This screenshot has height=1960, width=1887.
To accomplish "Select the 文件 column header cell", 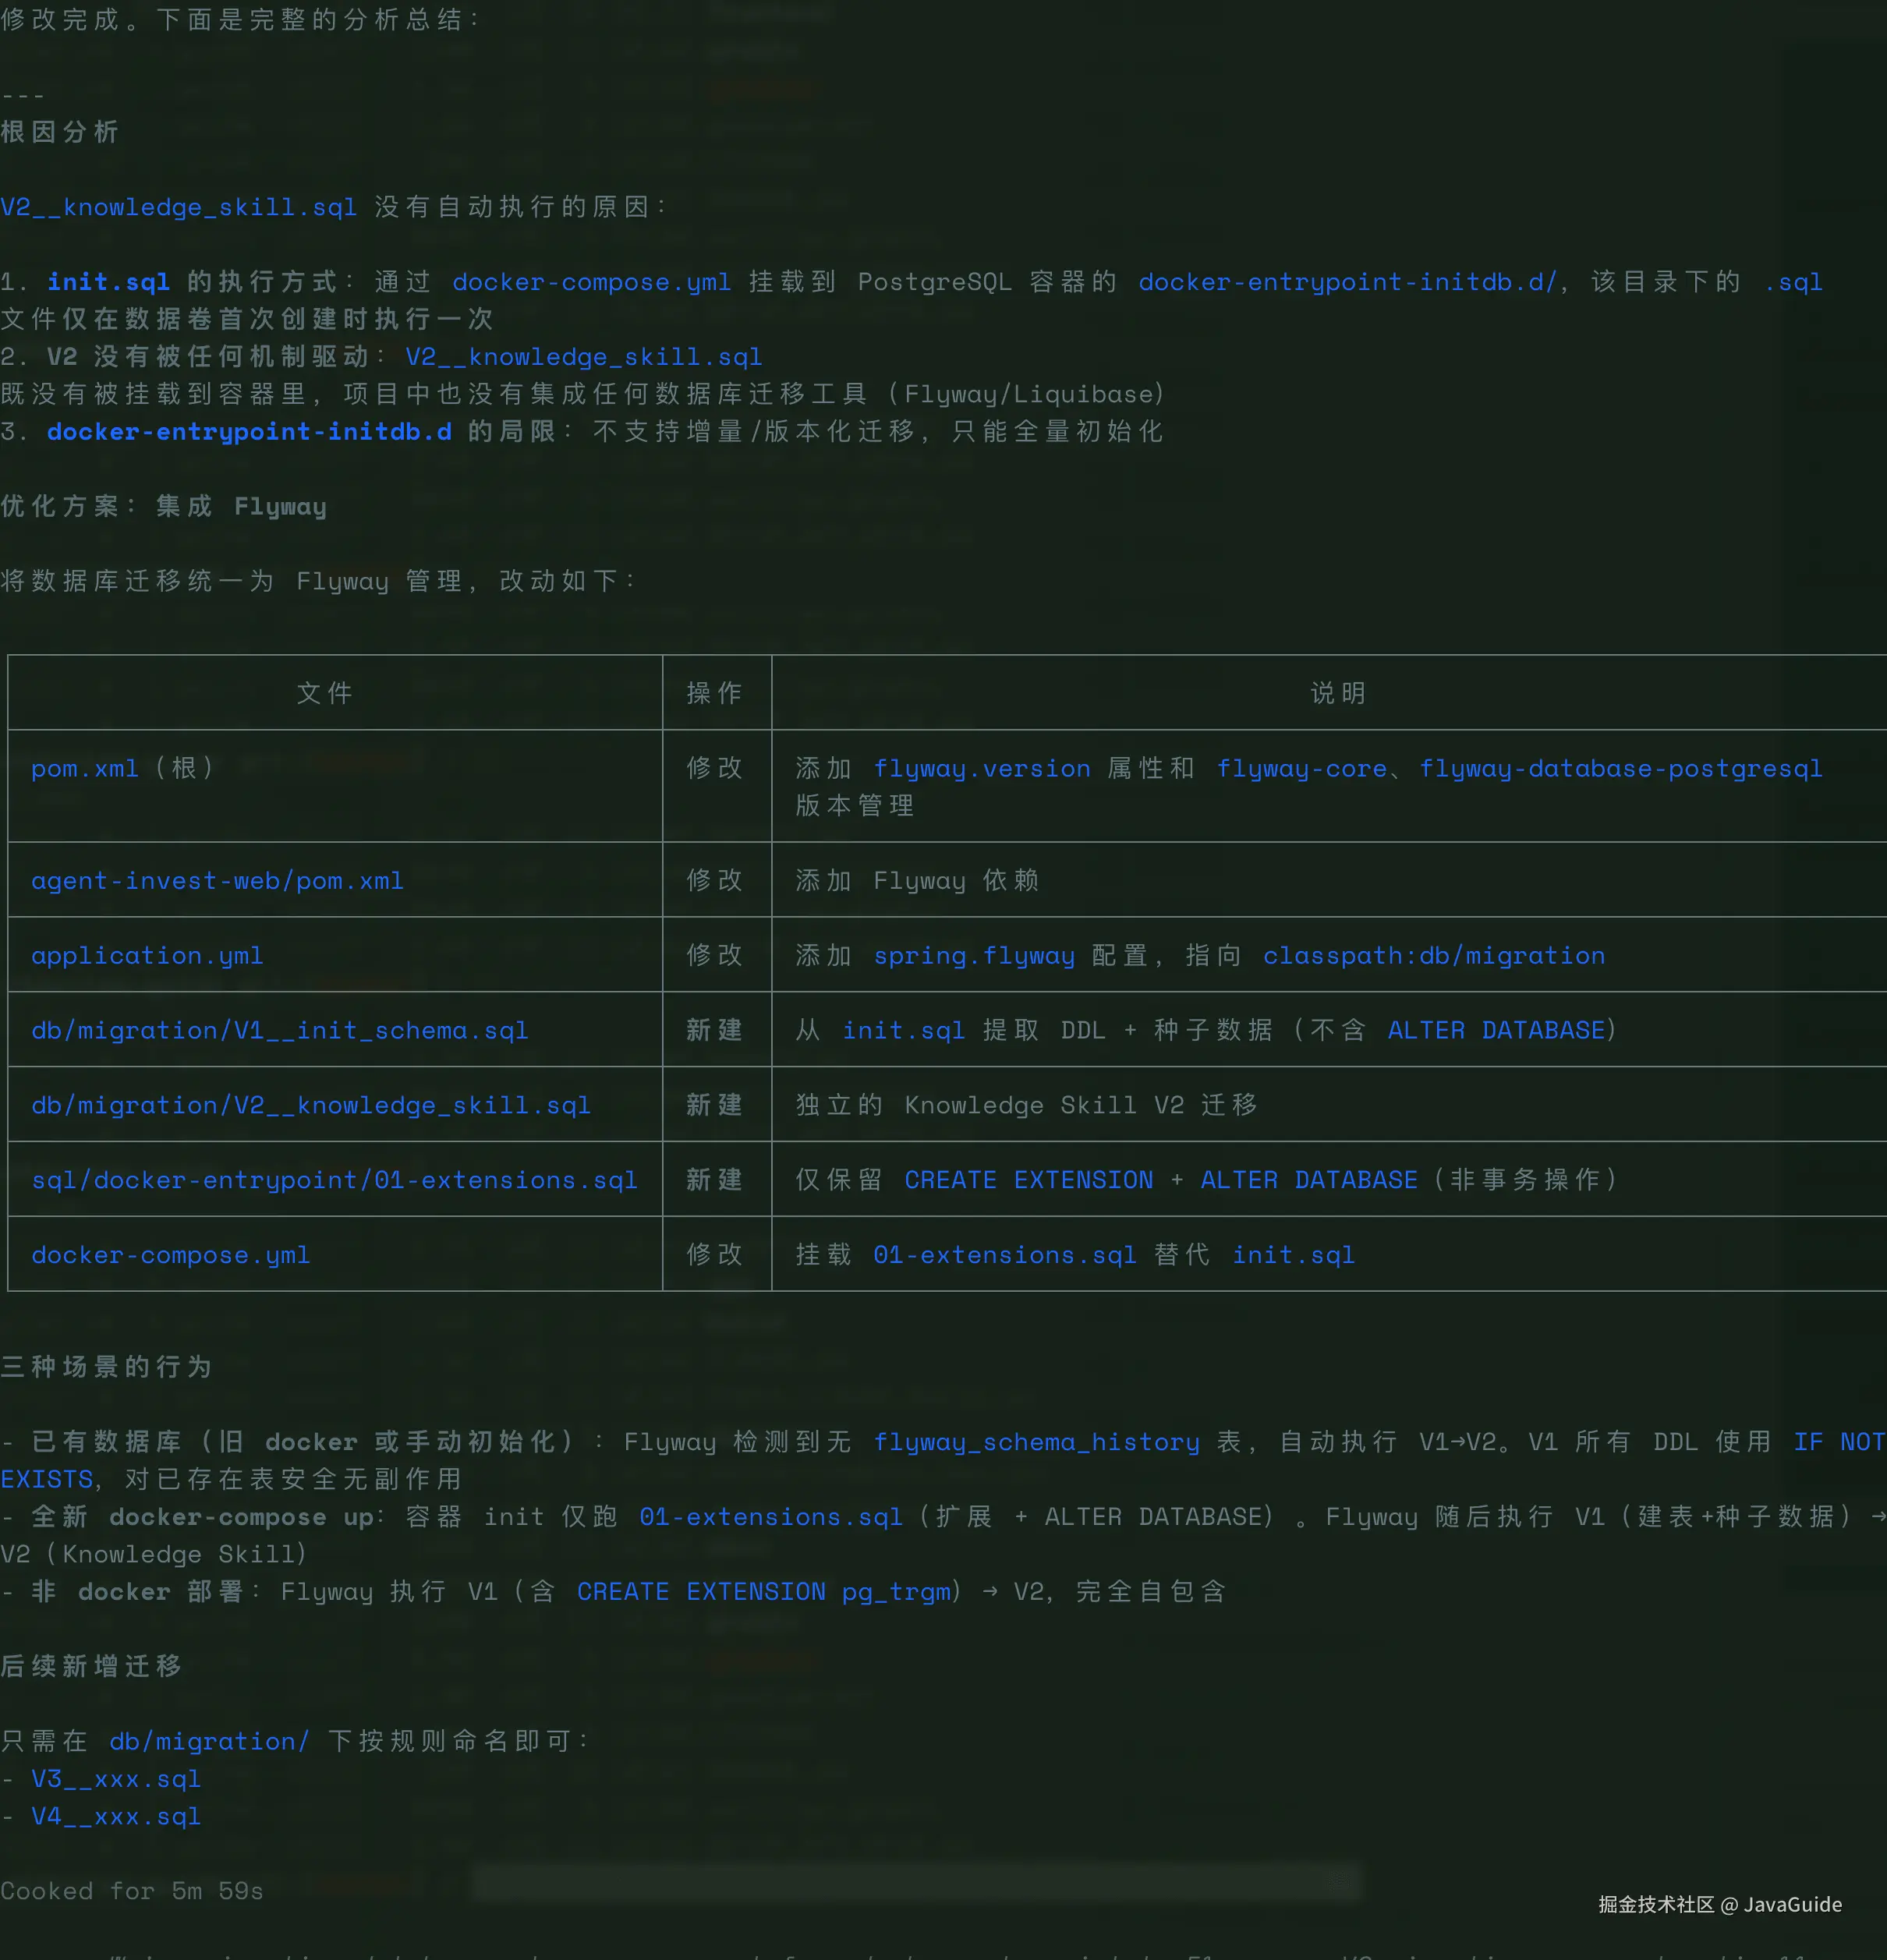I will [325, 693].
